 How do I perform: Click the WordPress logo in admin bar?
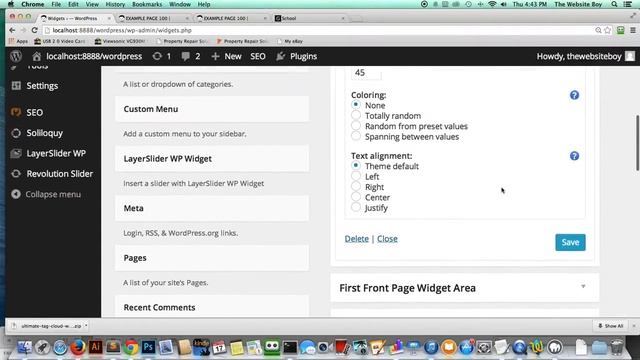[x=16, y=56]
